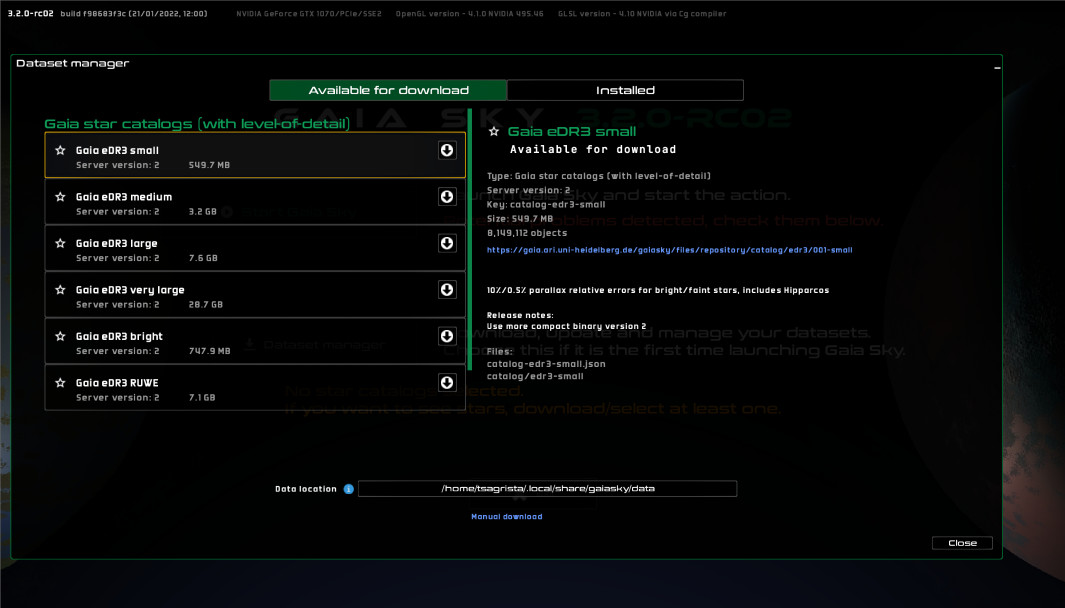Click the catalog/edr3-small file entry

pyautogui.click(x=535, y=376)
